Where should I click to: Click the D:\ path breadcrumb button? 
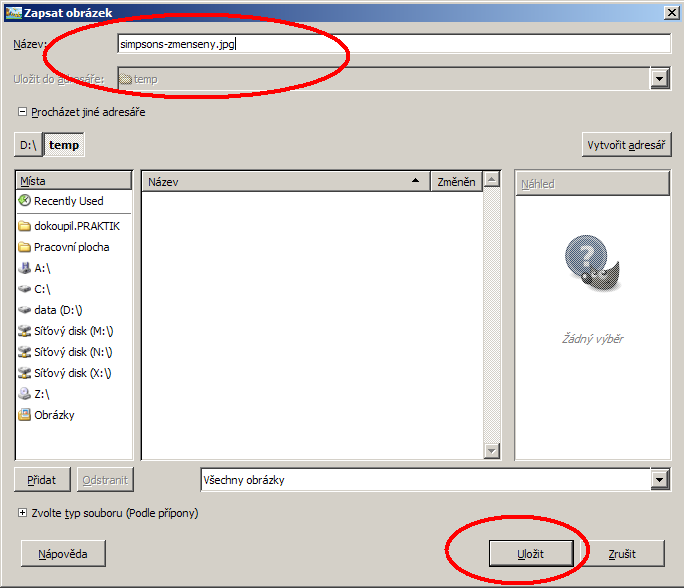pyautogui.click(x=28, y=145)
